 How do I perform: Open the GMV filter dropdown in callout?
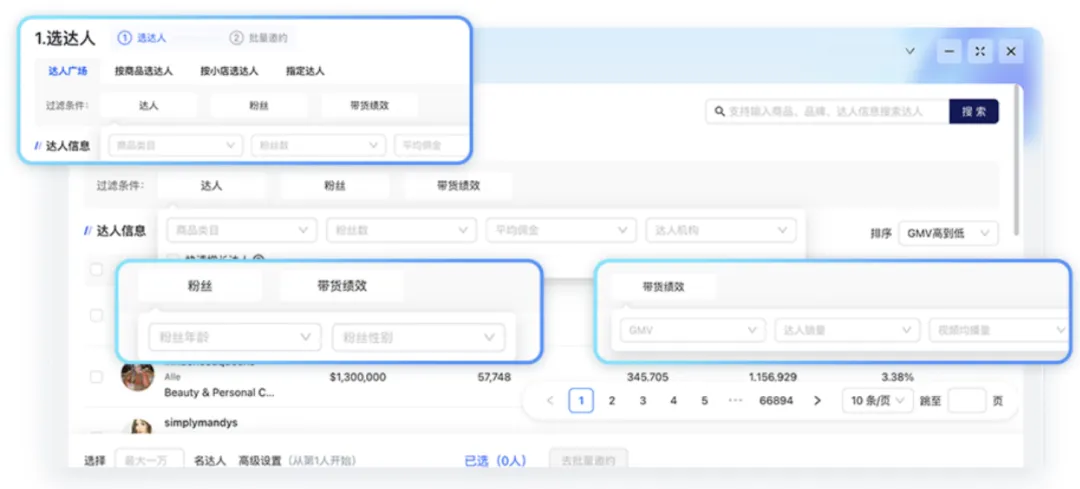point(692,331)
